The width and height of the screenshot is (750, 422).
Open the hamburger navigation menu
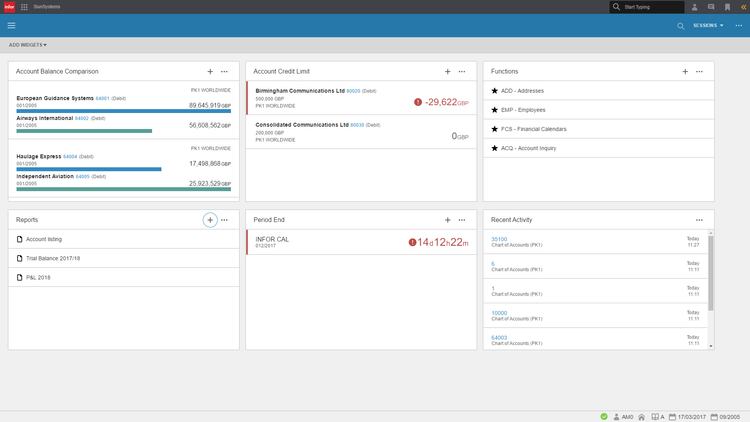pyautogui.click(x=11, y=25)
